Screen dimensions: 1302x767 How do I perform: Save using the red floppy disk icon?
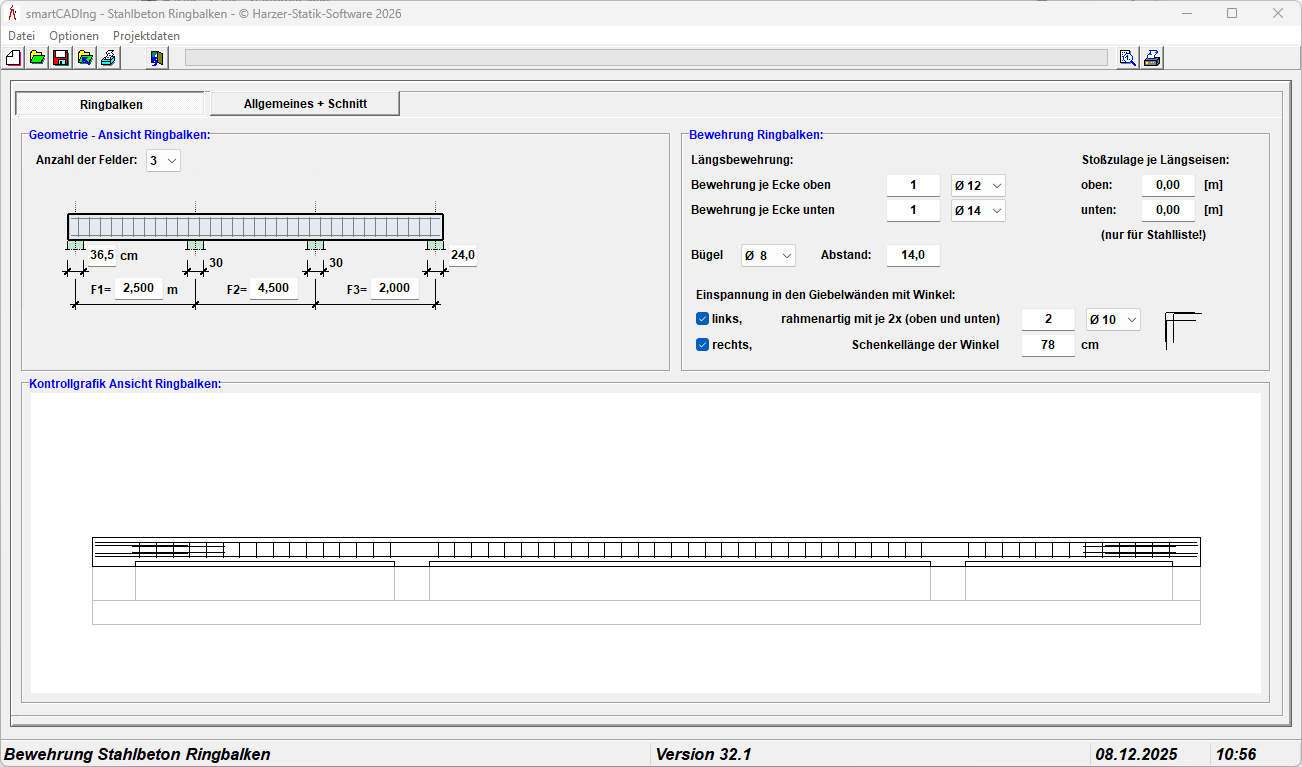click(61, 58)
